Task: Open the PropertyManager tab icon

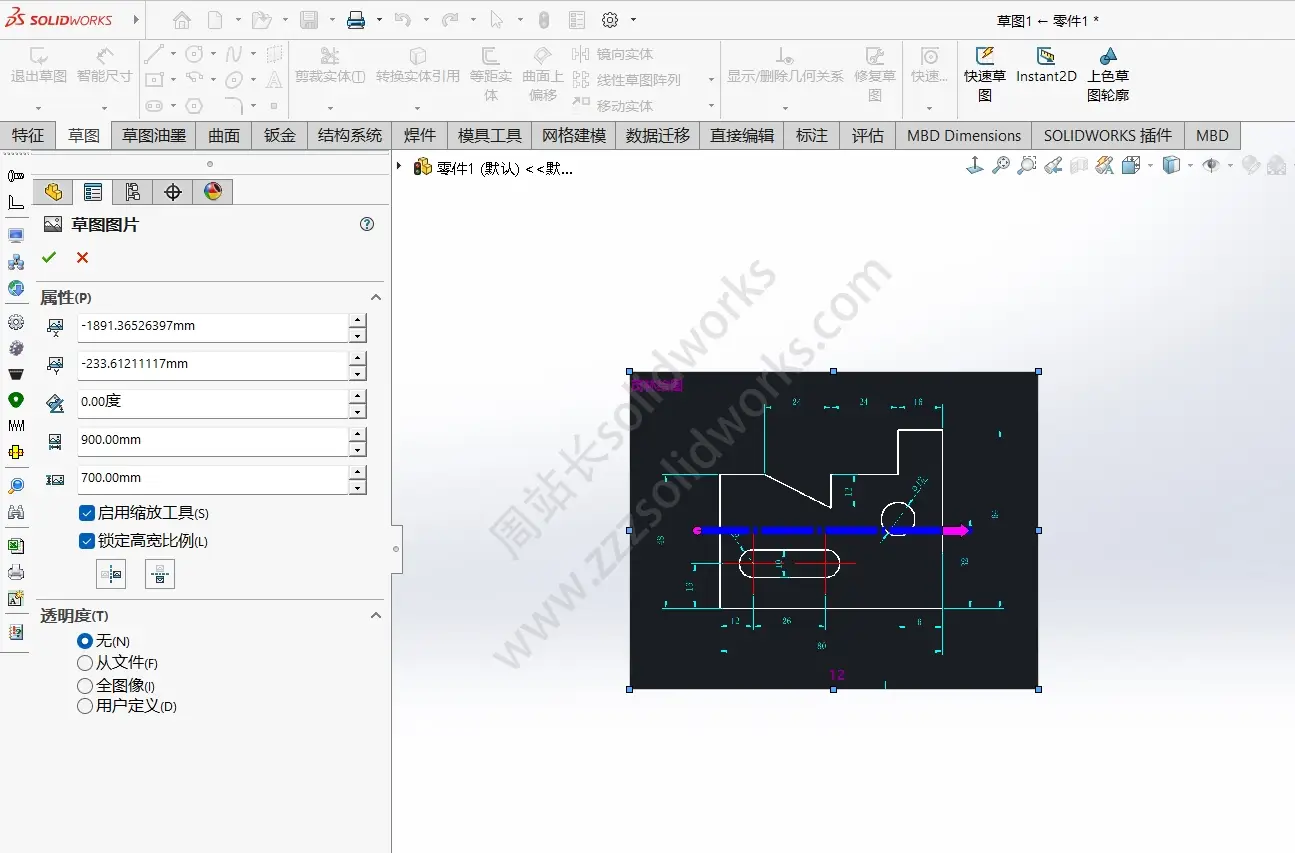Action: pyautogui.click(x=93, y=192)
